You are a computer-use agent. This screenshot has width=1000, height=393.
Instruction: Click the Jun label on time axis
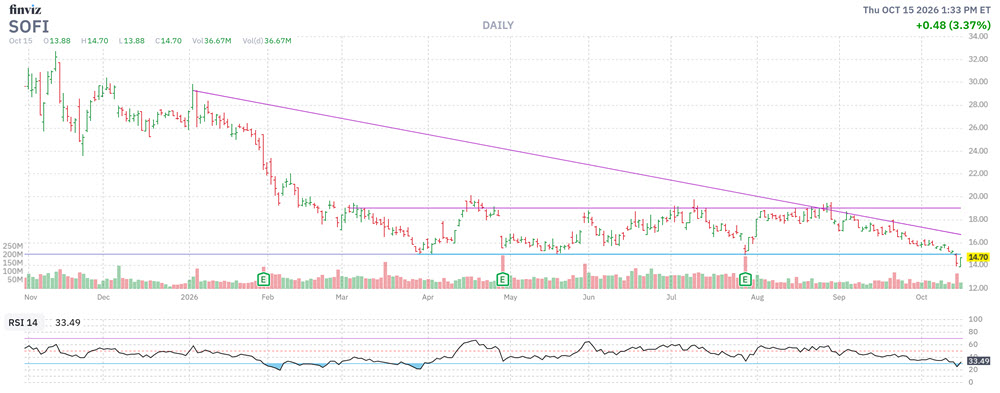pyautogui.click(x=589, y=297)
